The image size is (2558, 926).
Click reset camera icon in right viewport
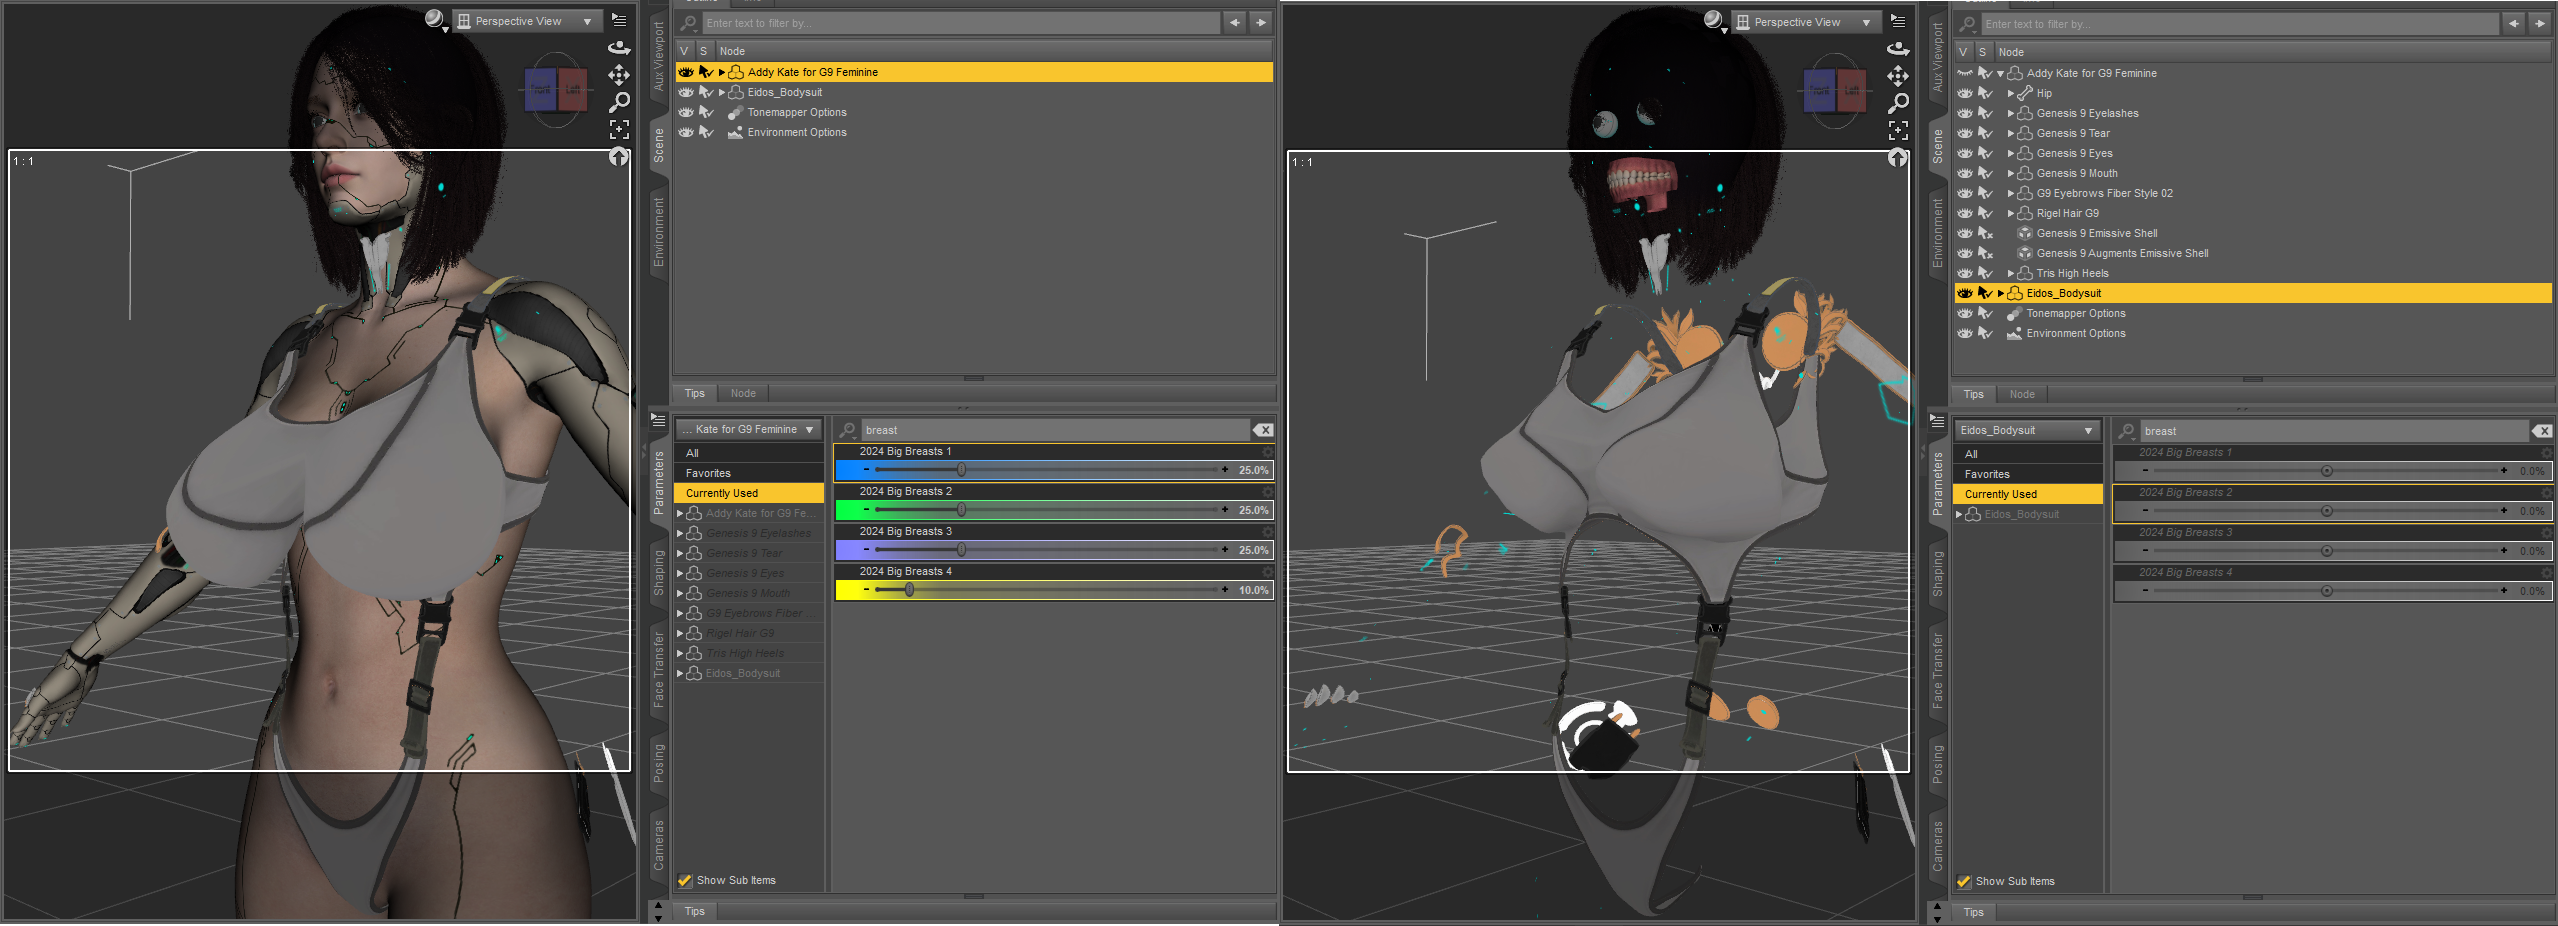[x=1898, y=158]
